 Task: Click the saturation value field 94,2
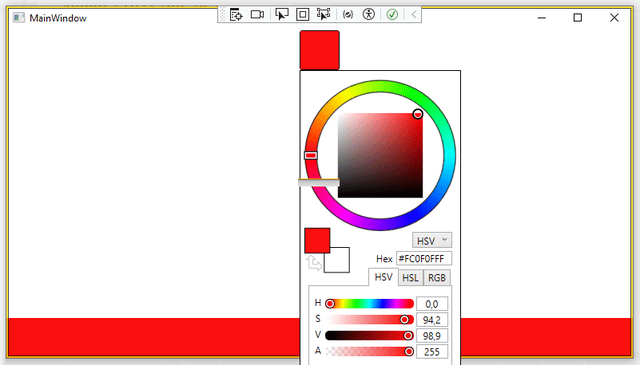(x=432, y=320)
